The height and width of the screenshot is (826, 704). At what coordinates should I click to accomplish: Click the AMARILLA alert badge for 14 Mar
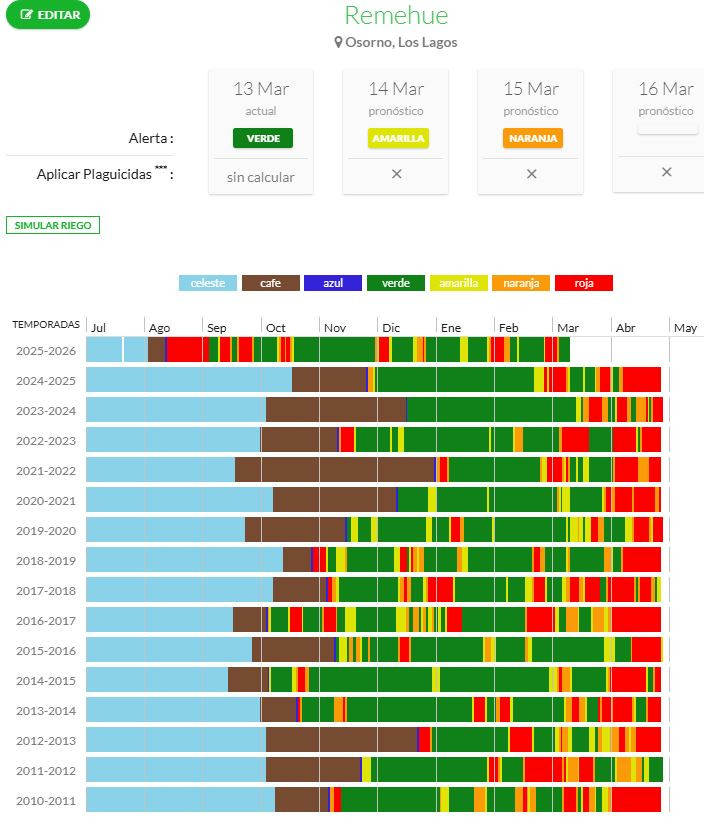397,138
